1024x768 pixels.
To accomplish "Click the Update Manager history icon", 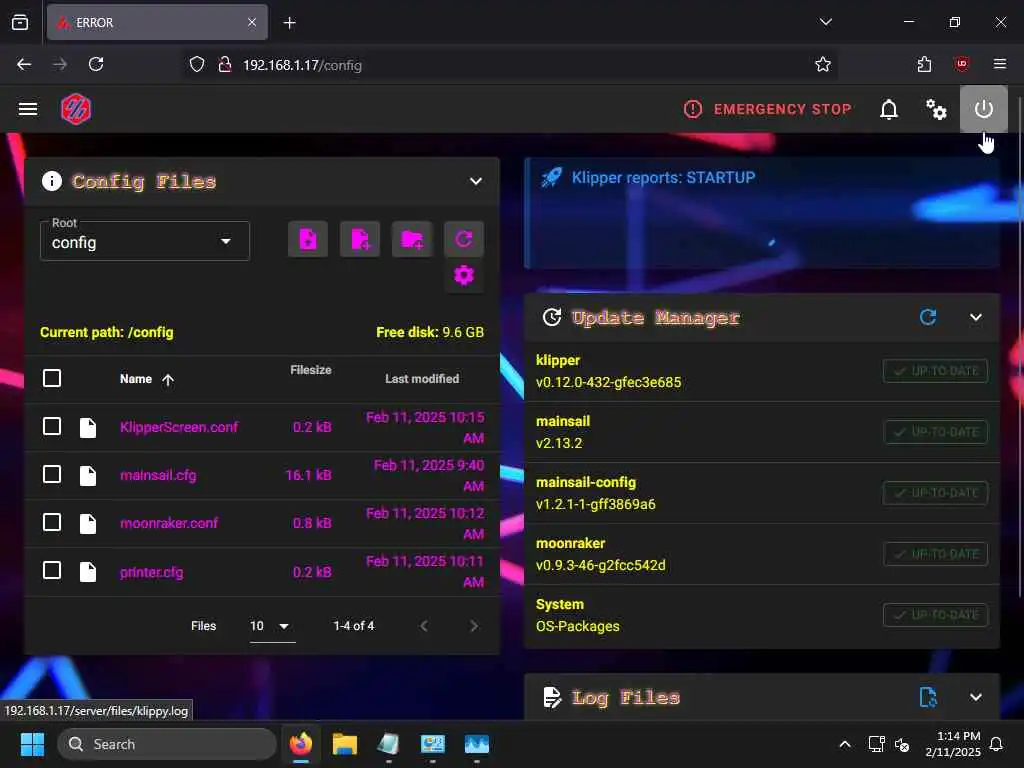I will point(552,317).
